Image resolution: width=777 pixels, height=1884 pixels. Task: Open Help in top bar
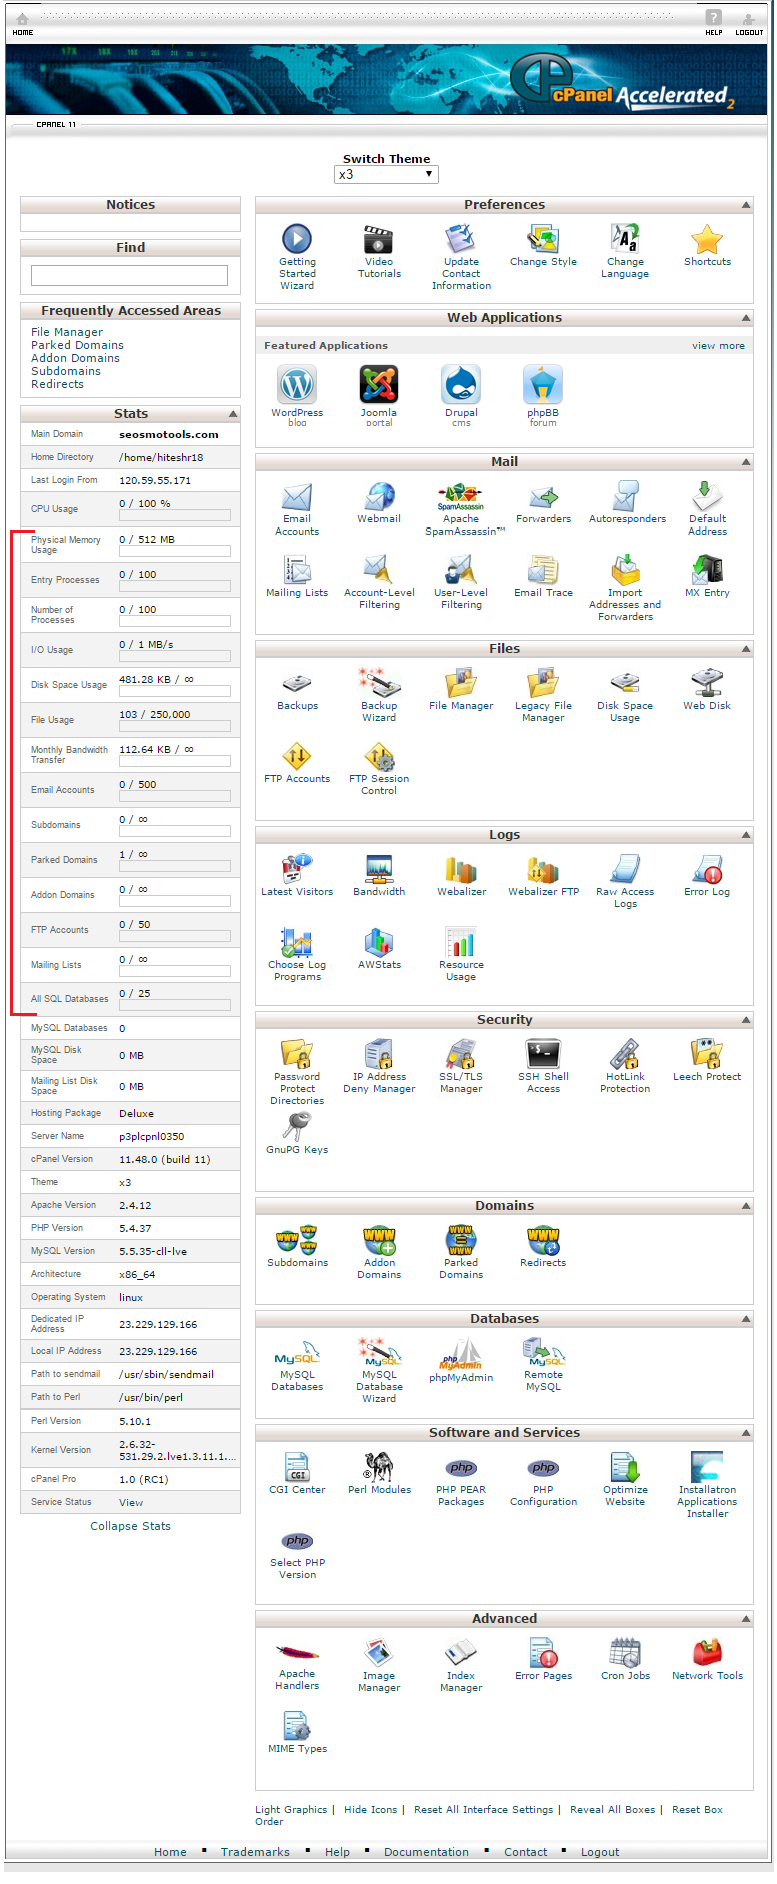(x=713, y=24)
